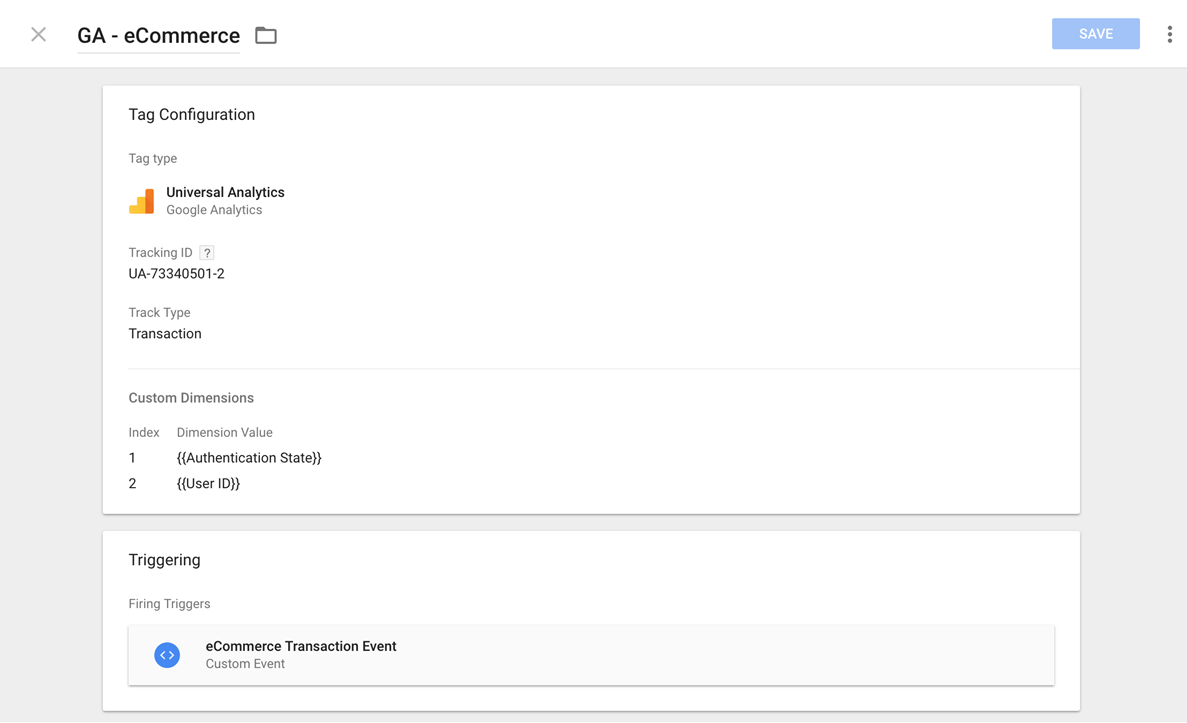
Task: Click the Triggering card heading
Action: pyautogui.click(x=164, y=560)
